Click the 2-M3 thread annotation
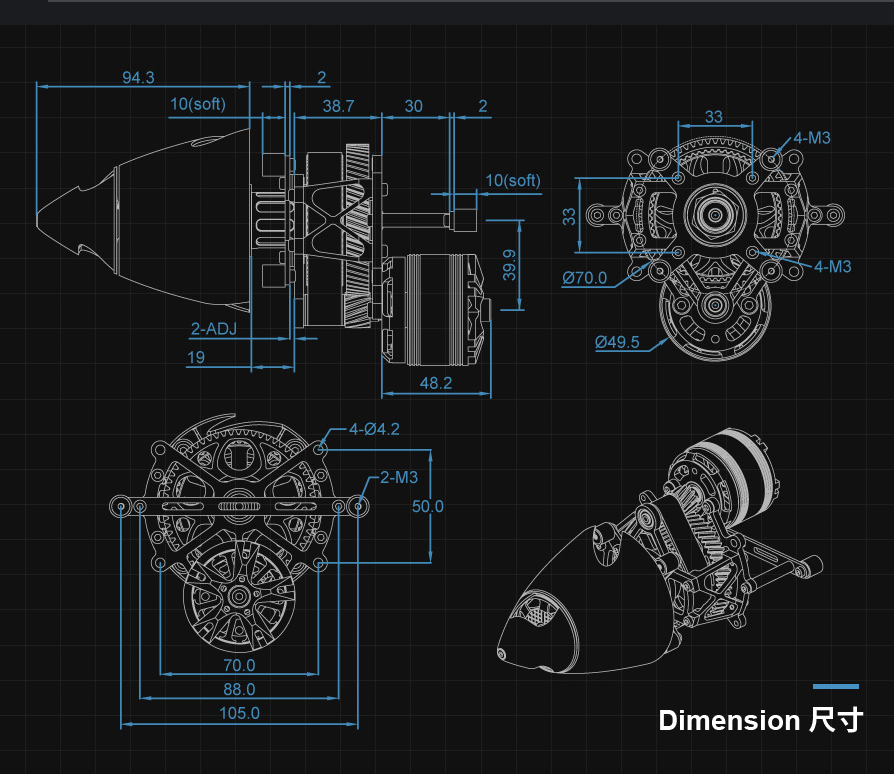Image resolution: width=894 pixels, height=774 pixels. (398, 478)
